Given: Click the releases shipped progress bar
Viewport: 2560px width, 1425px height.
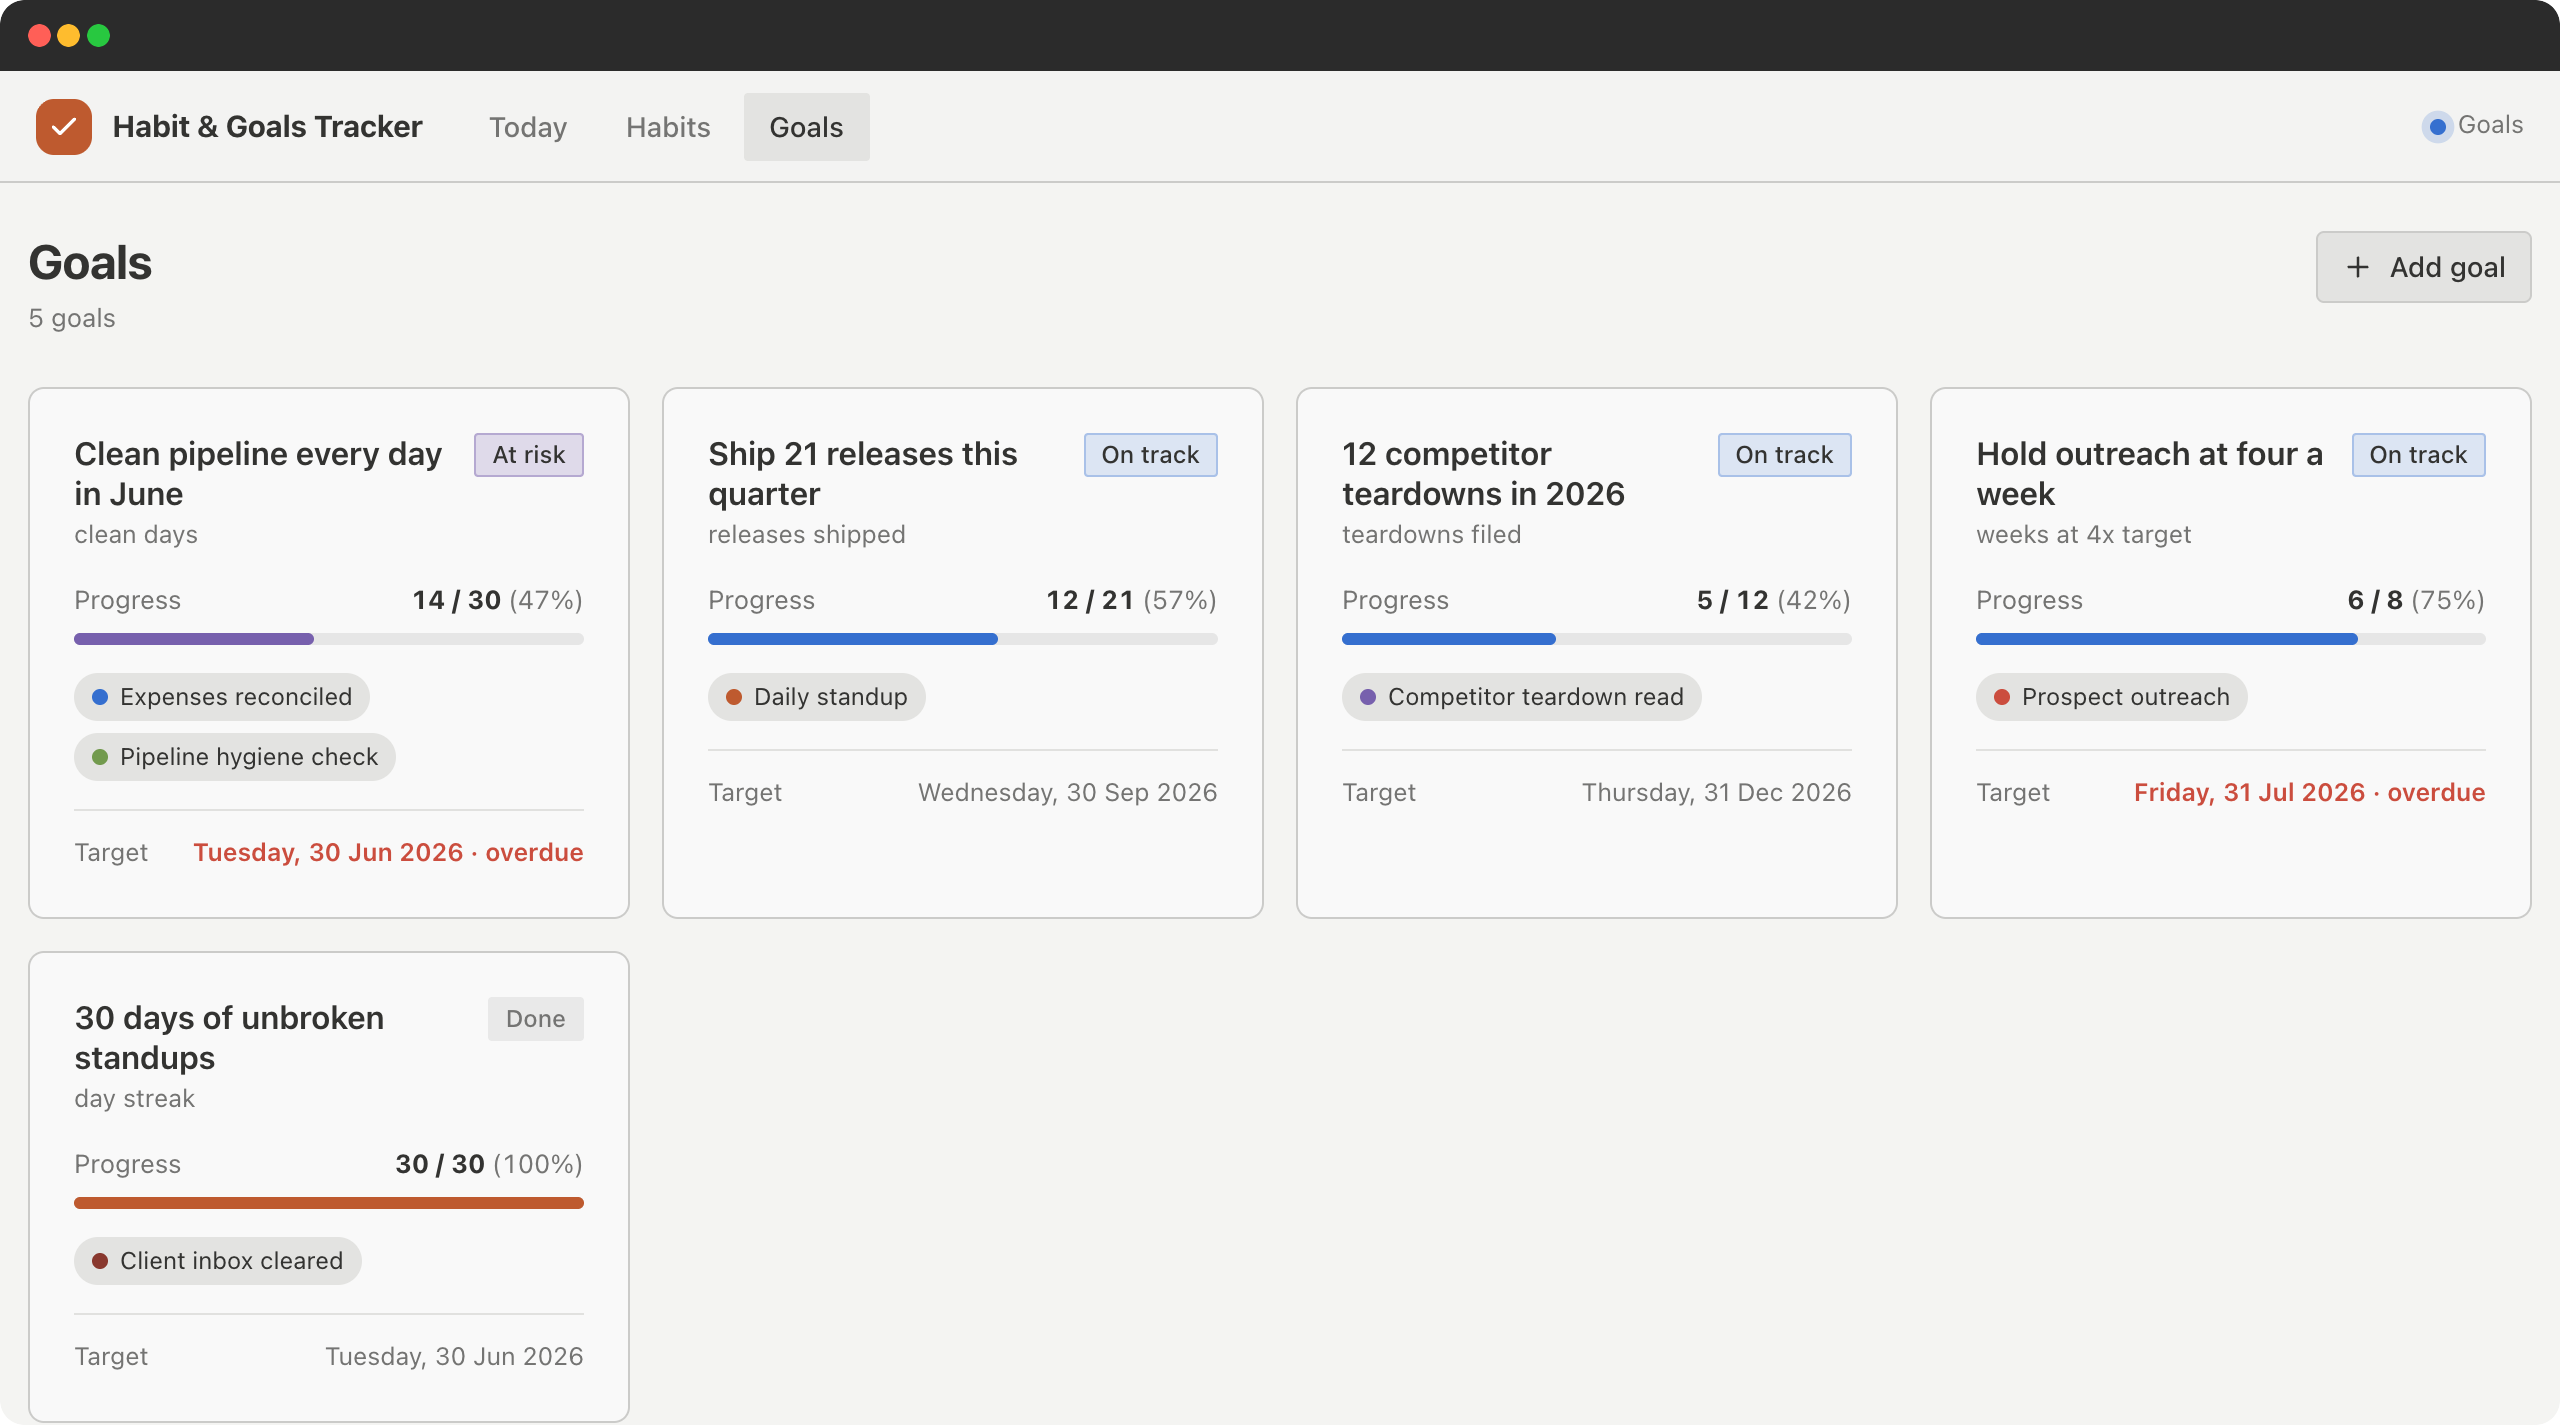Looking at the screenshot, I should pos(963,639).
